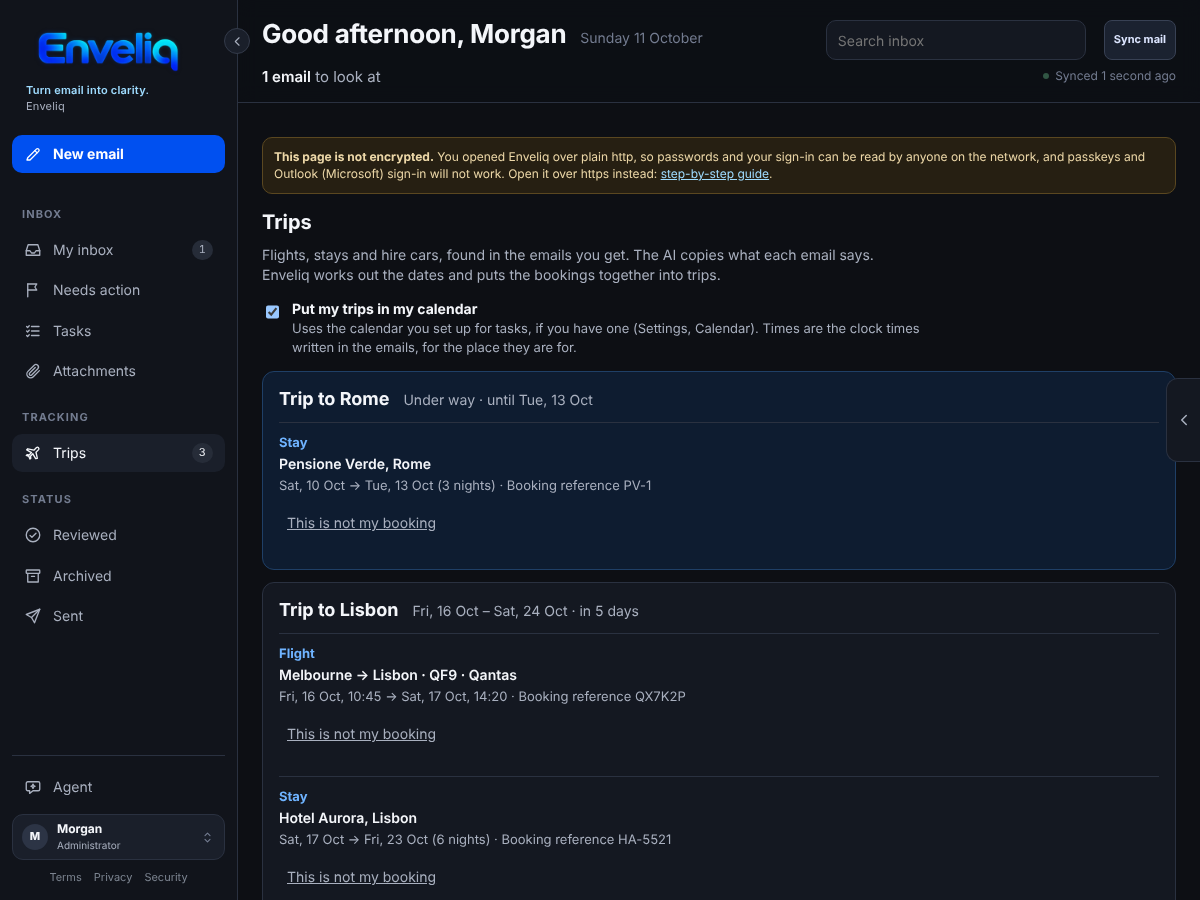Click the Attachments paperclip icon
This screenshot has width=1200, height=900.
click(33, 371)
